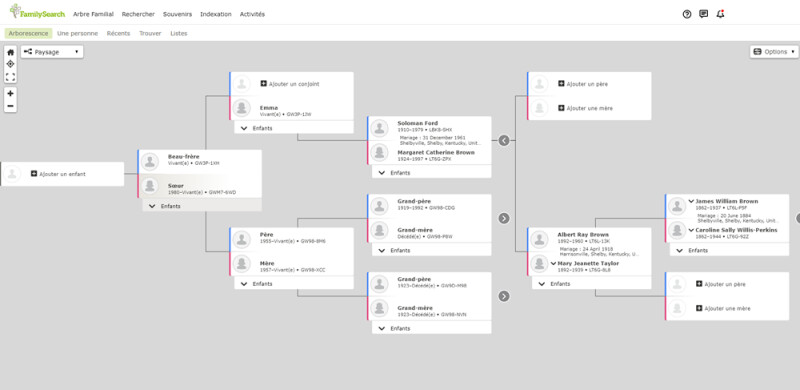Expand Enfants under Albert Ray Brown couple
The height and width of the screenshot is (390, 800).
pos(592,283)
